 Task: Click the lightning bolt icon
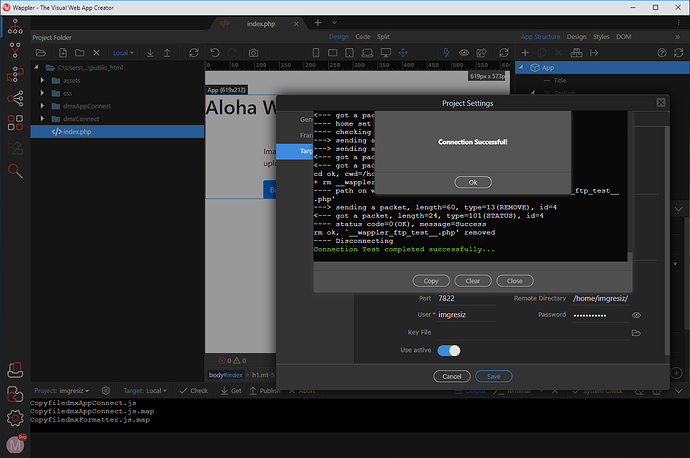click(446, 53)
